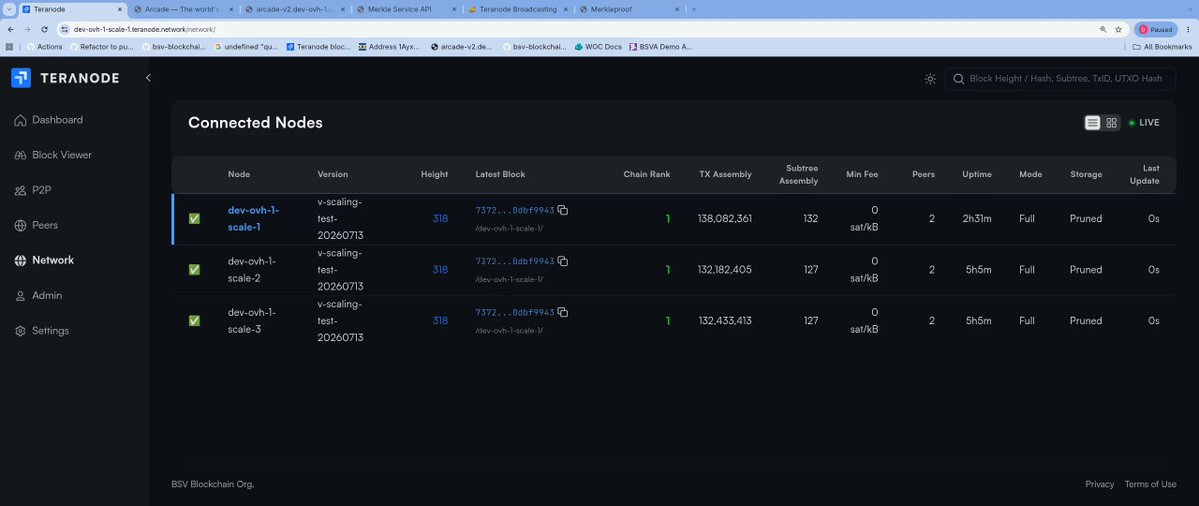Viewport: 1199px width, 506px height.
Task: Switch to the Merkleproof tab
Action: coord(628,9)
